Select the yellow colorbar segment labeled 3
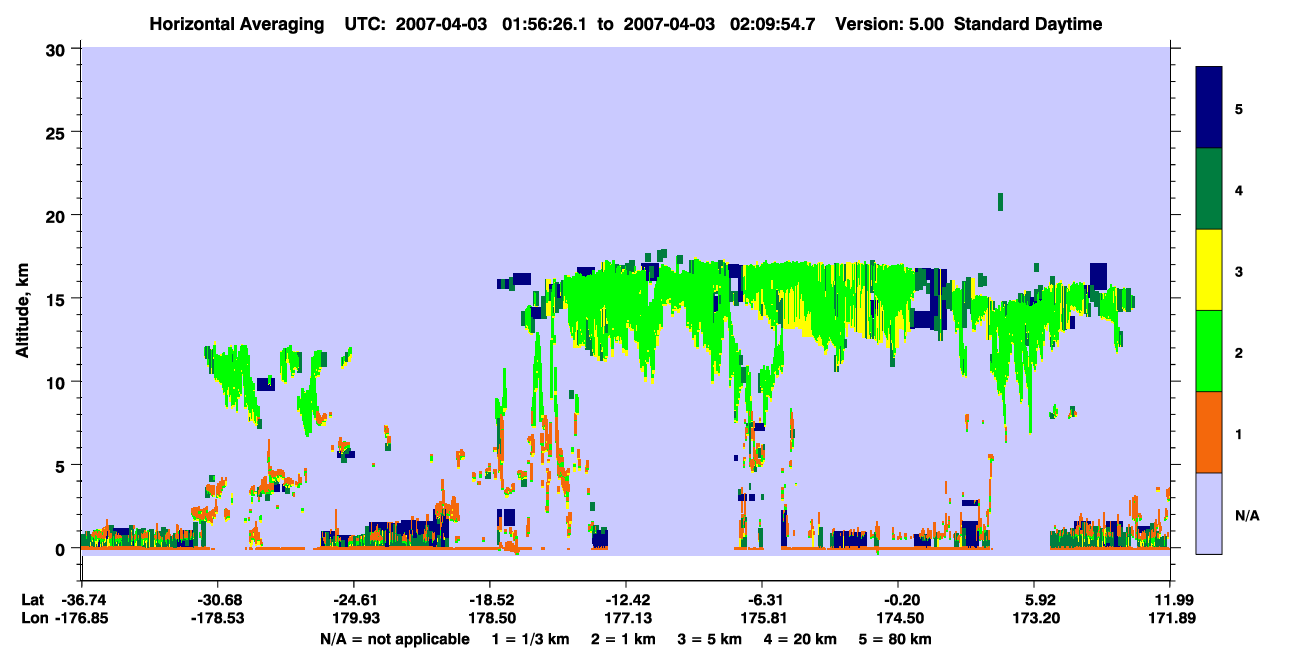The image size is (1300, 667). (1209, 270)
